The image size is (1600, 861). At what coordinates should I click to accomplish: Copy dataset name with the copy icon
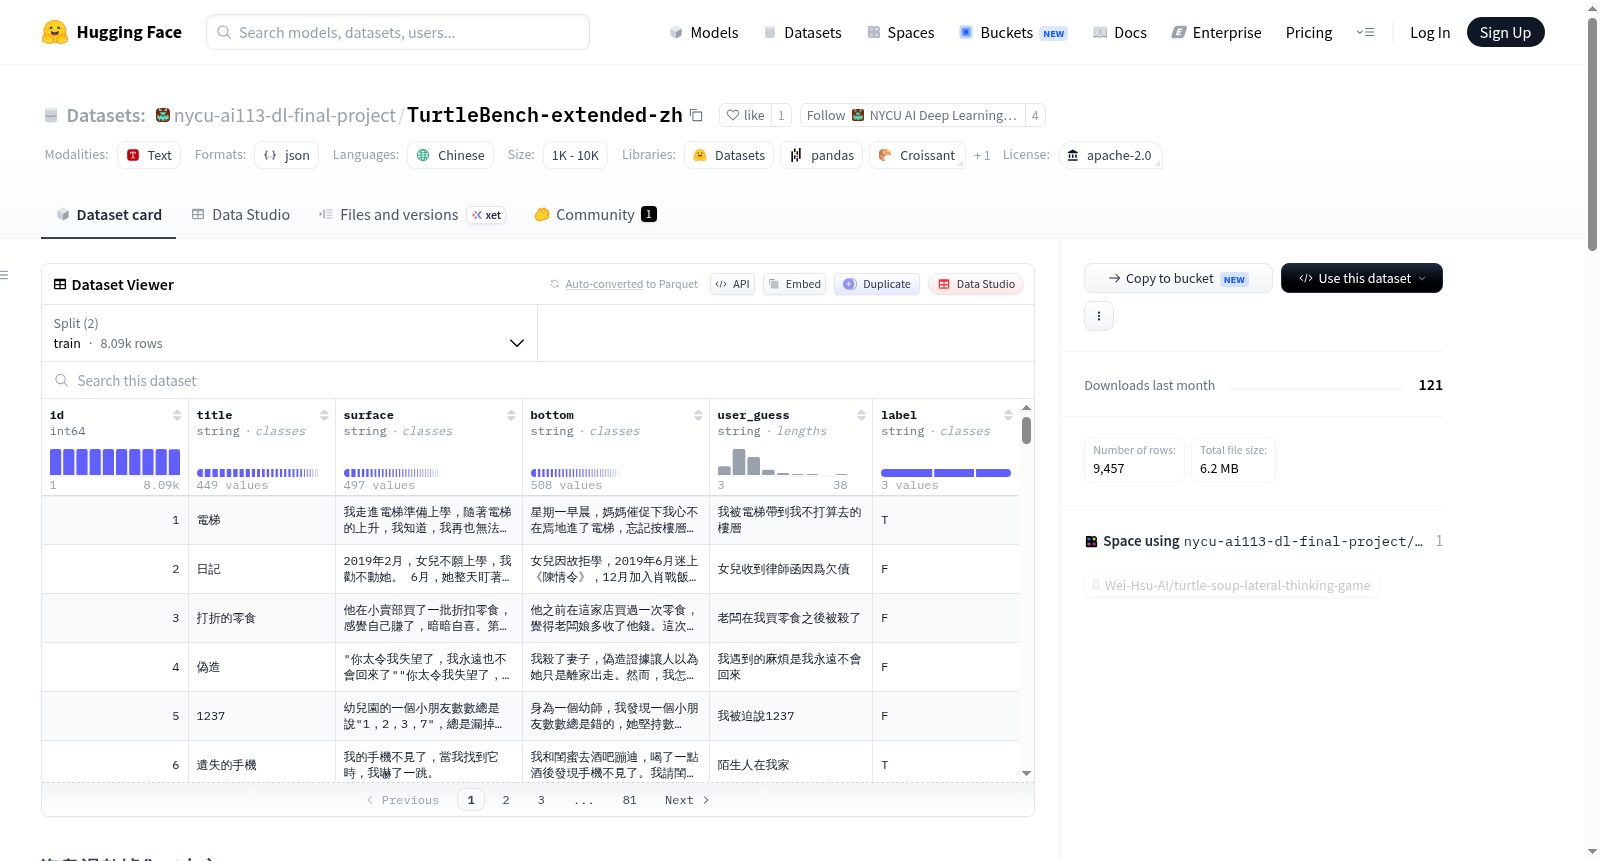[696, 115]
